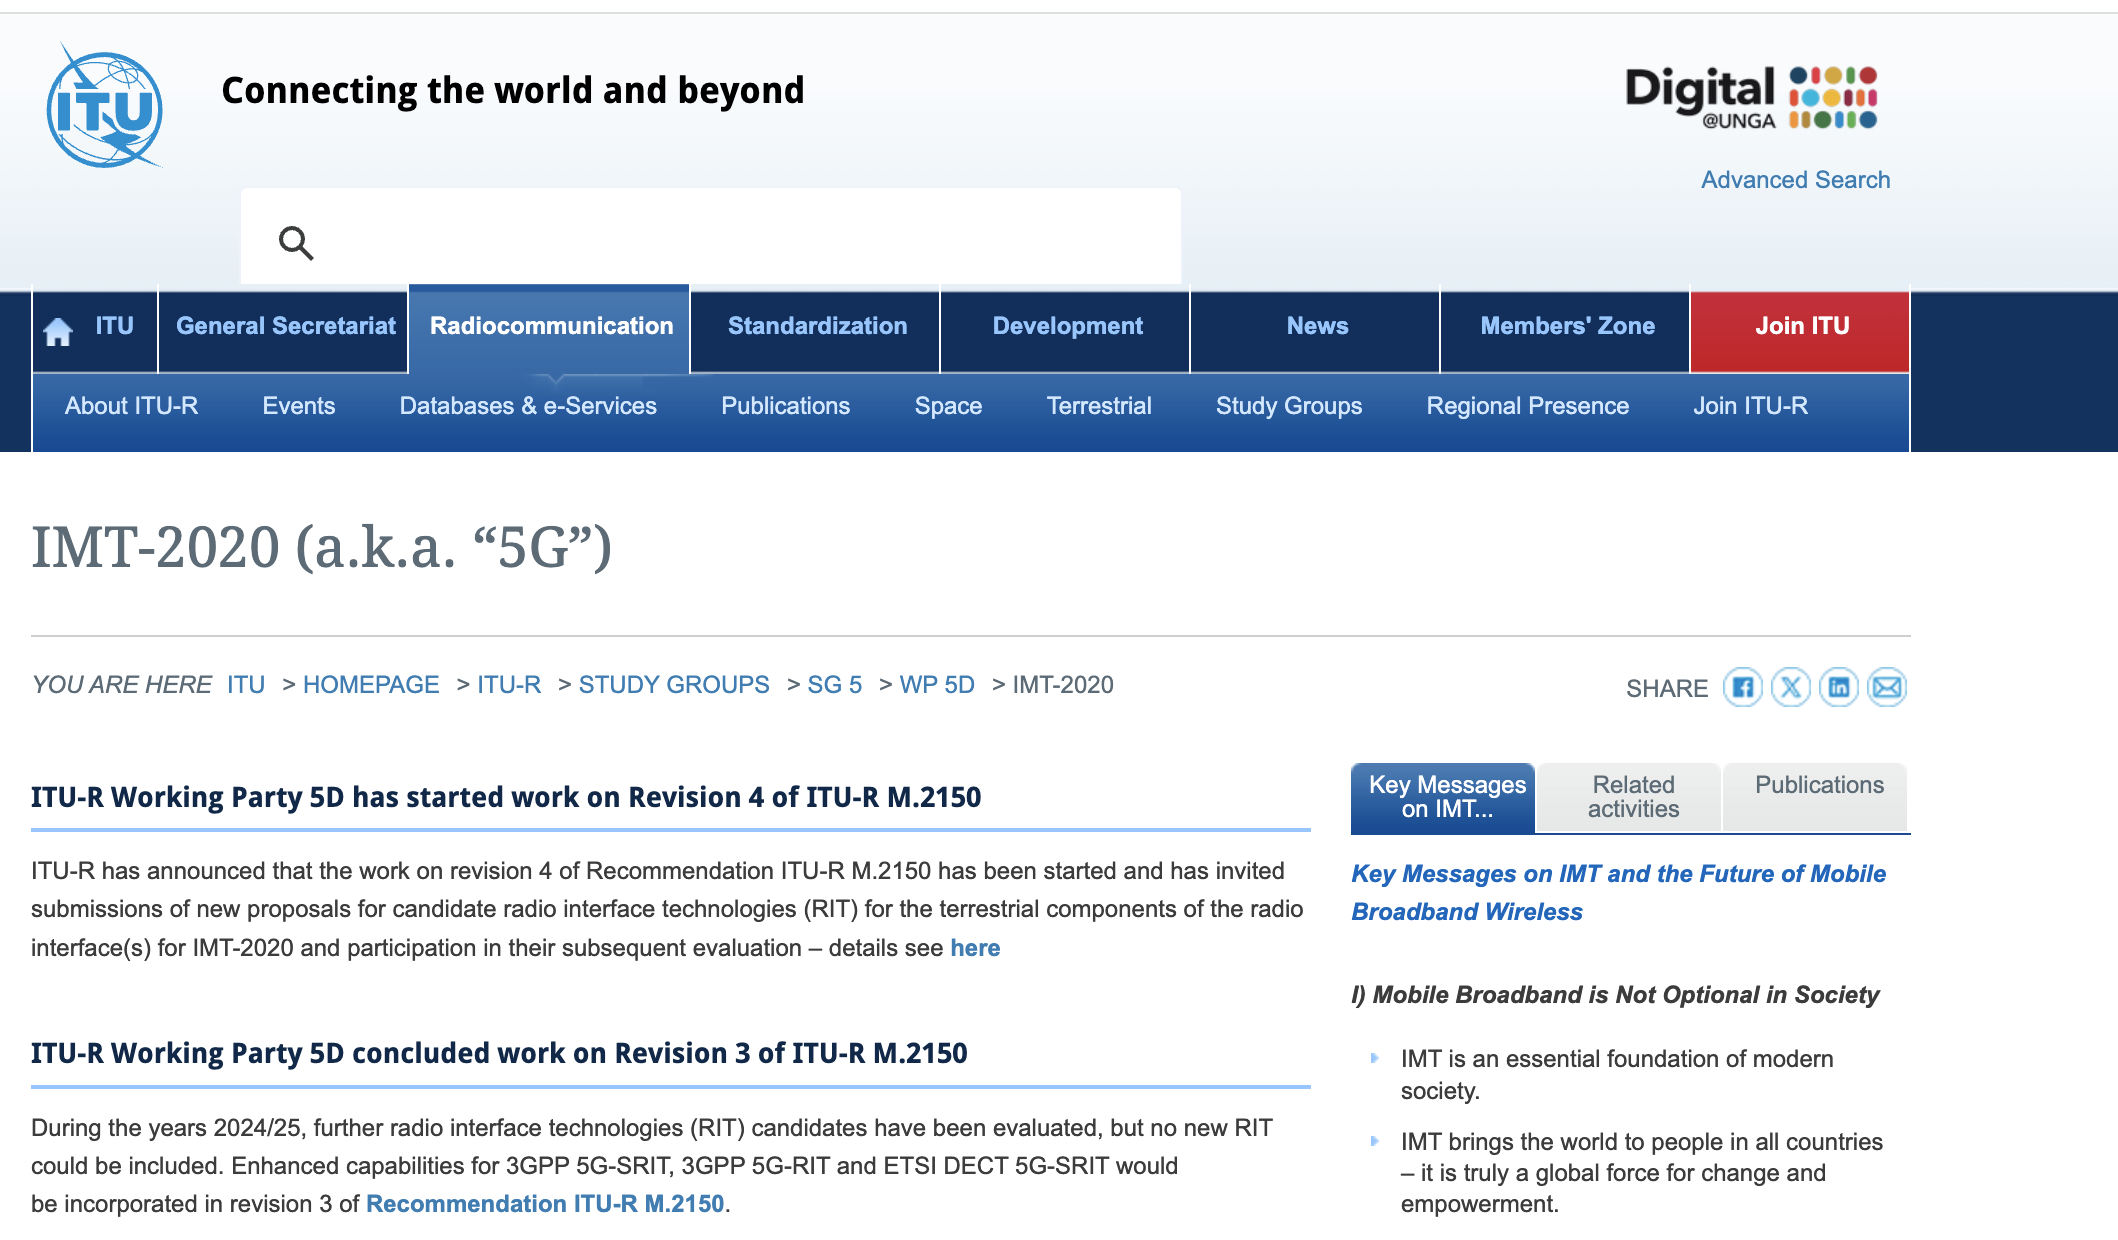Open Space submenu item
The height and width of the screenshot is (1240, 2118).
[x=948, y=406]
